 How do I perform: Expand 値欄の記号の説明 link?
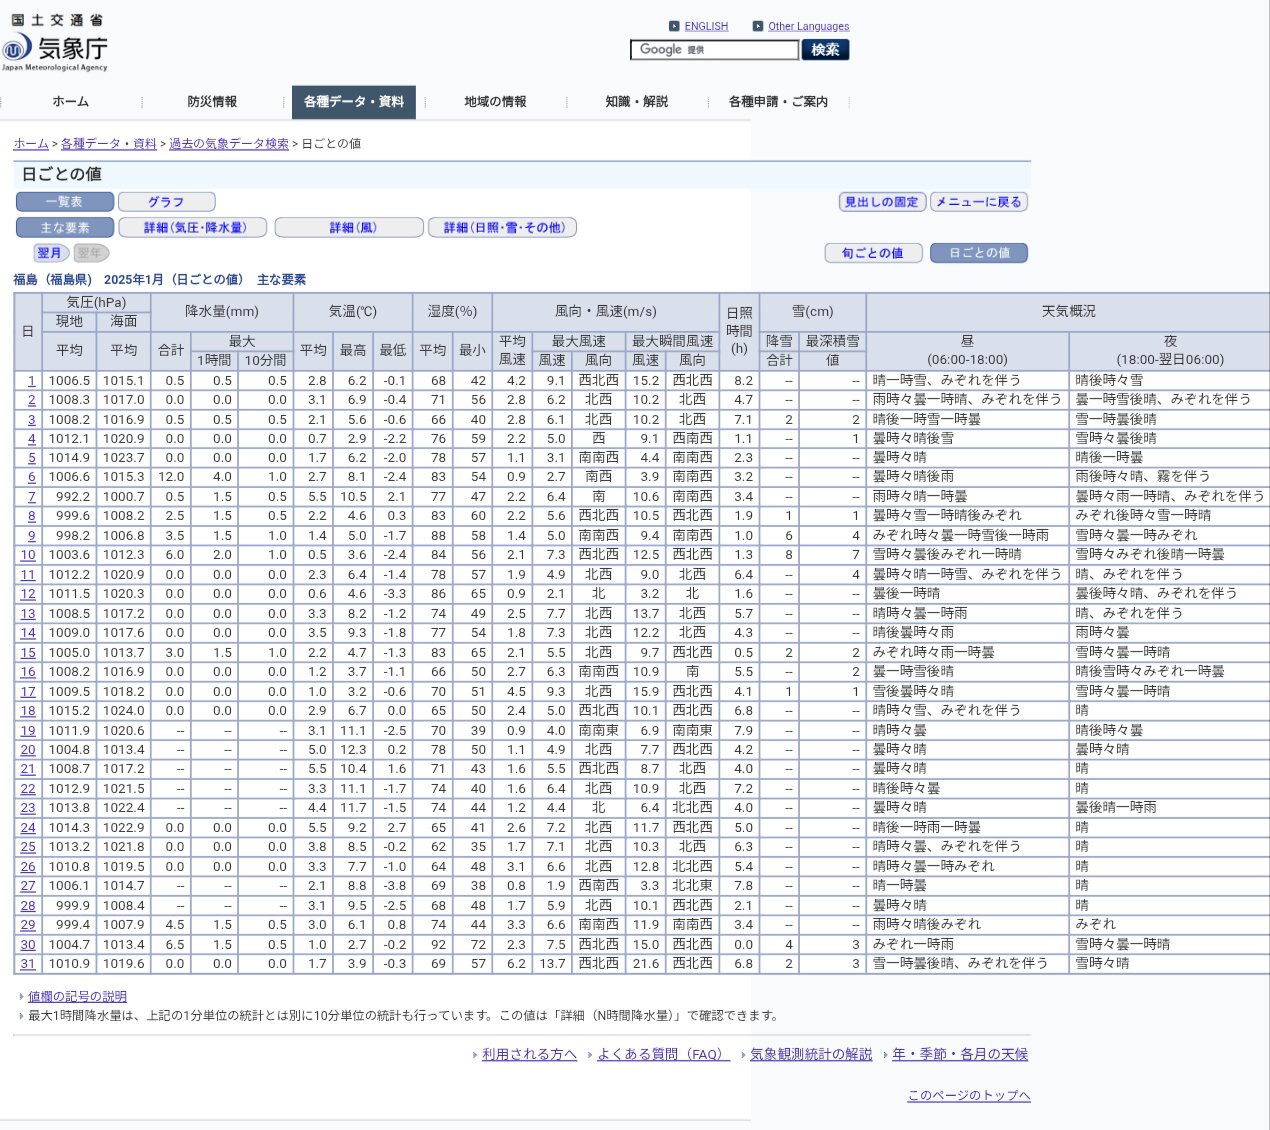77,997
